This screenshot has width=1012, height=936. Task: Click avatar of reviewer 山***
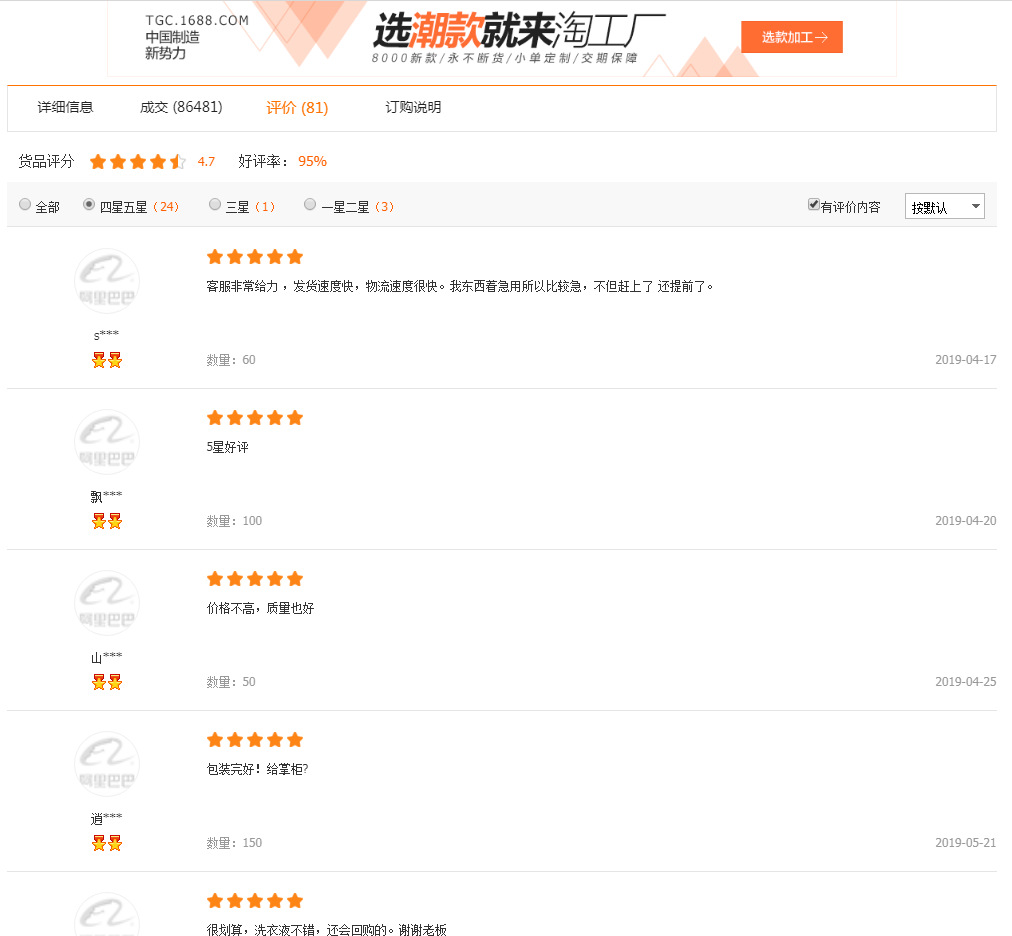(x=106, y=604)
